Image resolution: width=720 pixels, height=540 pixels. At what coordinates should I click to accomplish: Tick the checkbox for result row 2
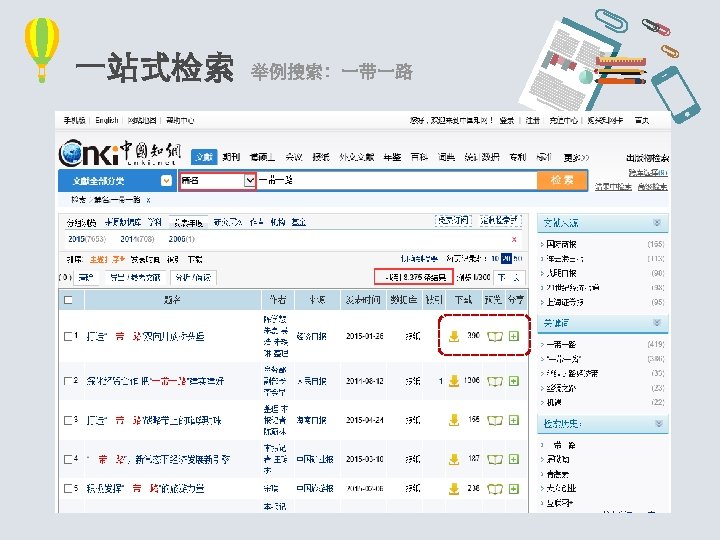tap(68, 381)
